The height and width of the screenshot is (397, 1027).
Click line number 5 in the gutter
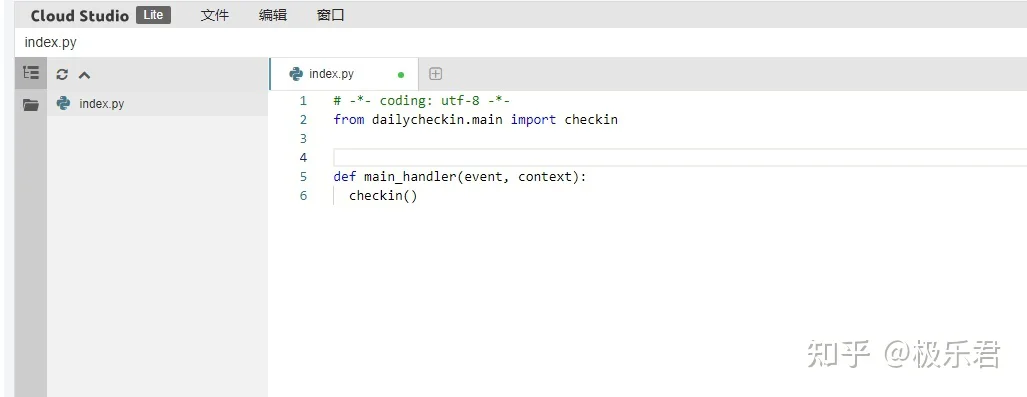[x=303, y=177]
